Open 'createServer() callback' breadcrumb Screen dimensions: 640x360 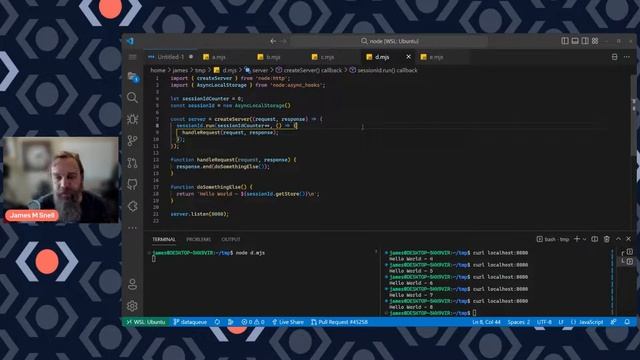309,70
